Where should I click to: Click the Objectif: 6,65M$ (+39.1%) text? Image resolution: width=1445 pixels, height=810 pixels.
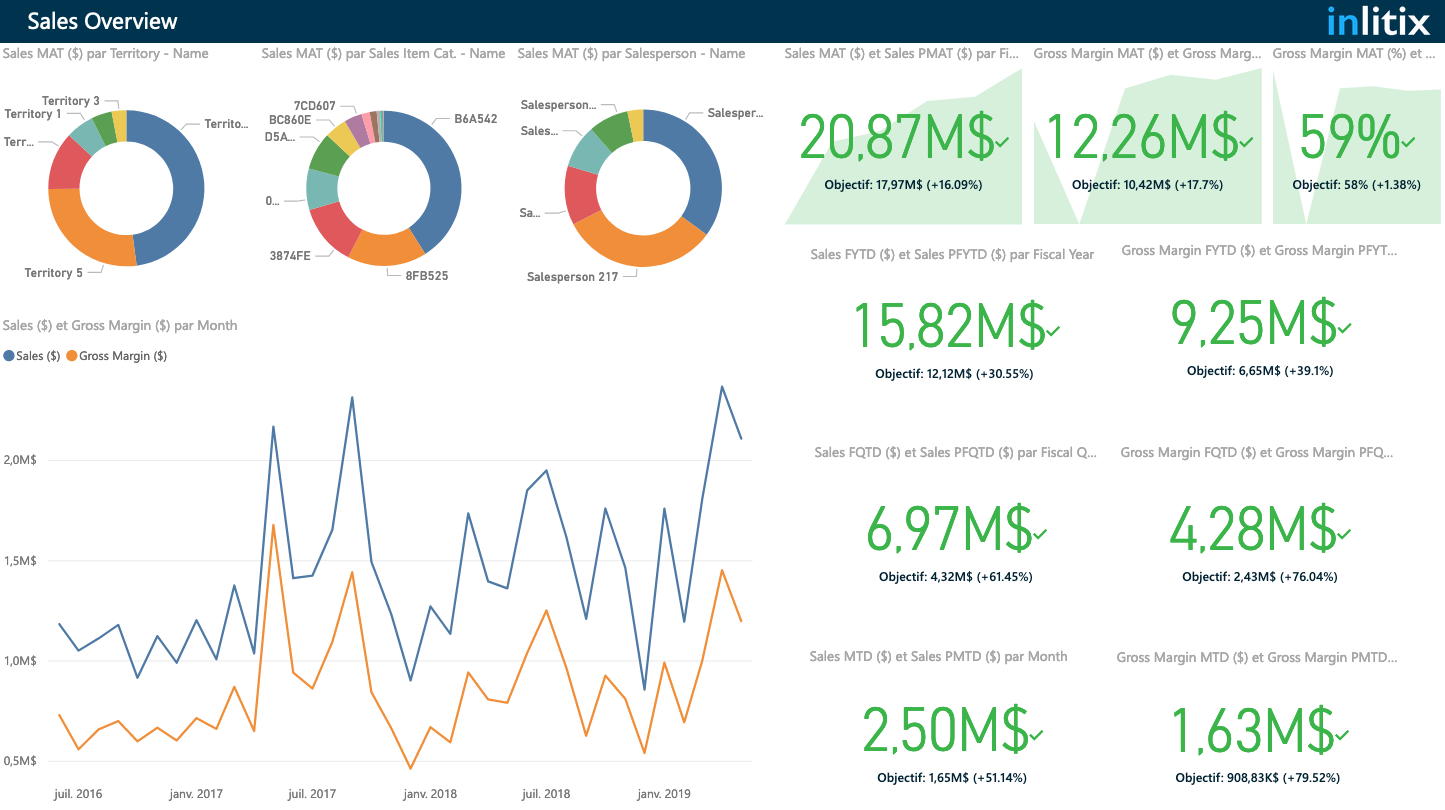tap(1260, 371)
